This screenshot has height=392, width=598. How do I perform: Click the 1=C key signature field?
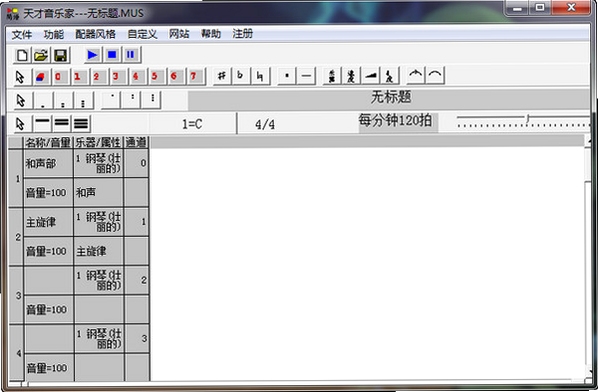[x=193, y=124]
